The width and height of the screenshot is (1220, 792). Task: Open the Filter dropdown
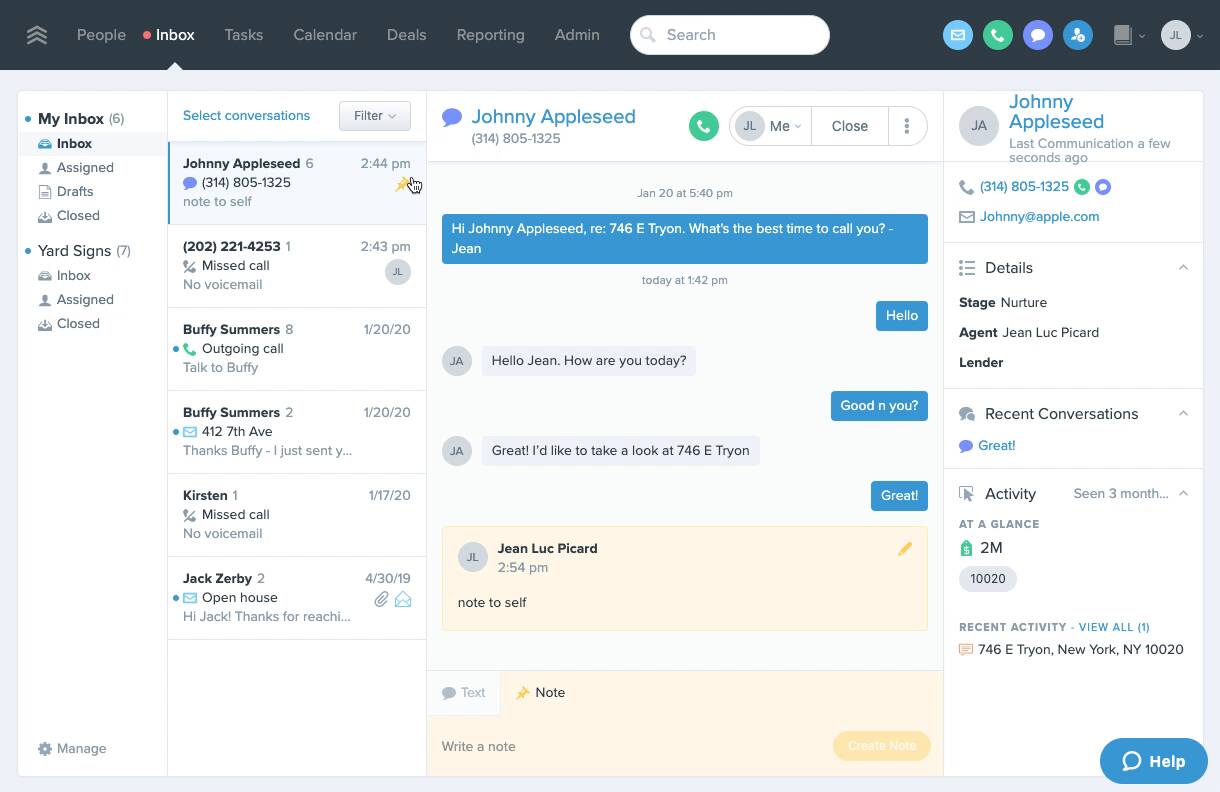pyautogui.click(x=374, y=116)
